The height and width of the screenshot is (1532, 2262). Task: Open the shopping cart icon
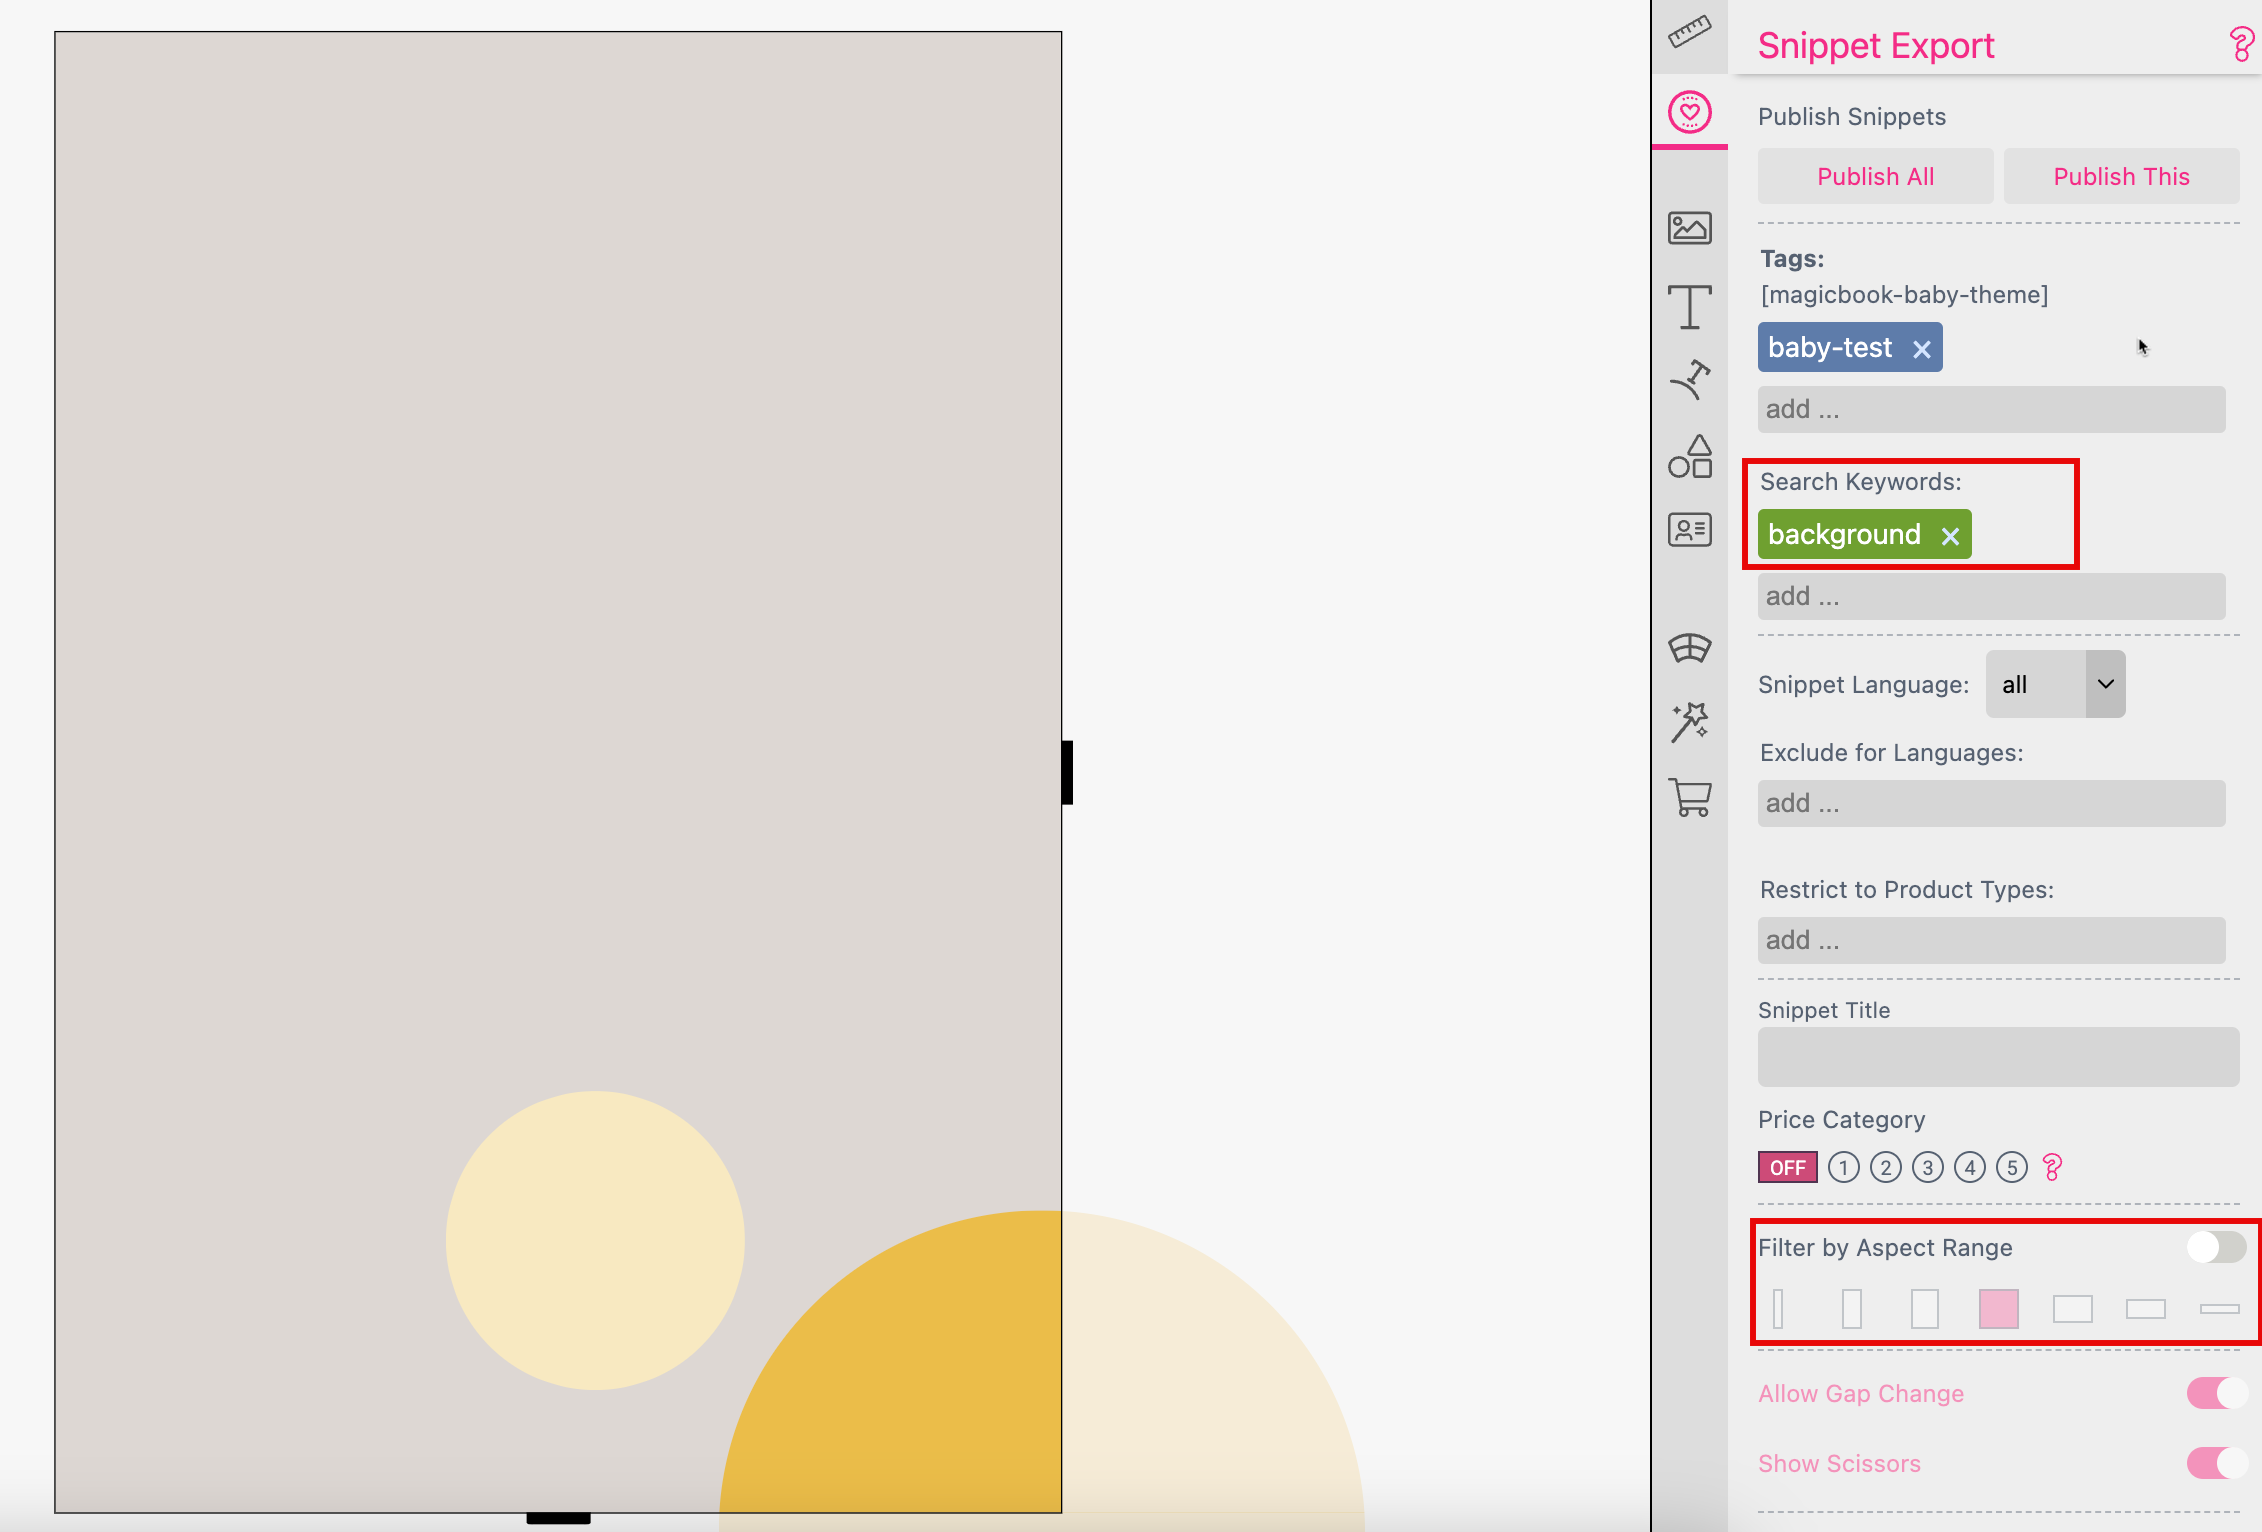(x=1689, y=797)
